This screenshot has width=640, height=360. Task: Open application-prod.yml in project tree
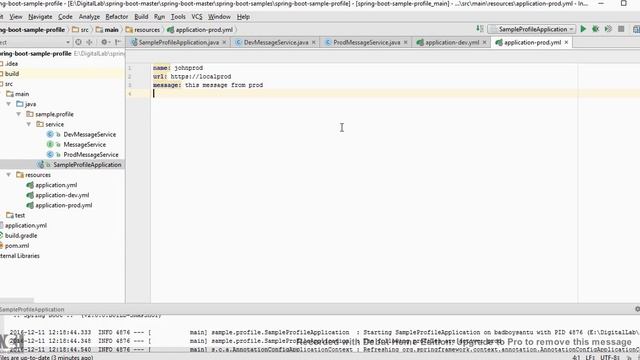(64, 205)
